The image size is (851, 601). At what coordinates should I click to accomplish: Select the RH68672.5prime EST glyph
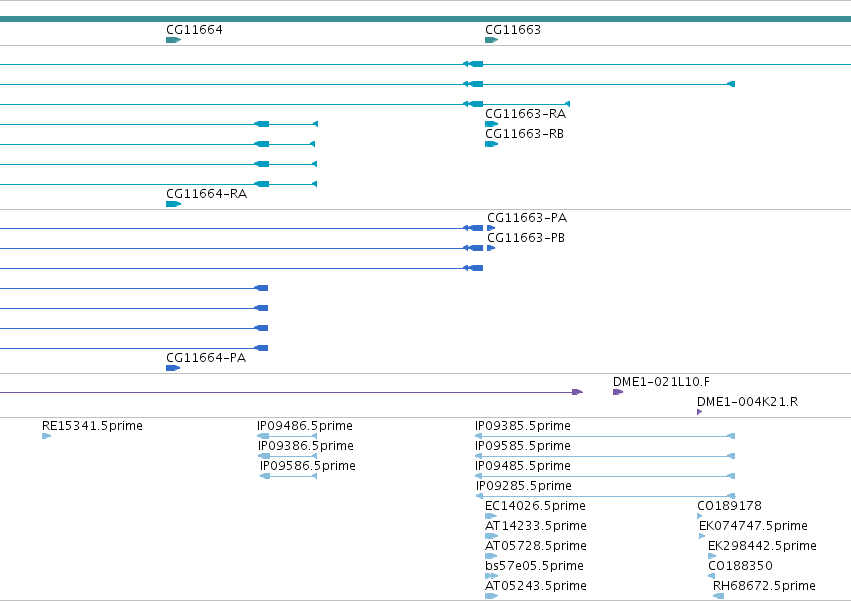[x=718, y=596]
